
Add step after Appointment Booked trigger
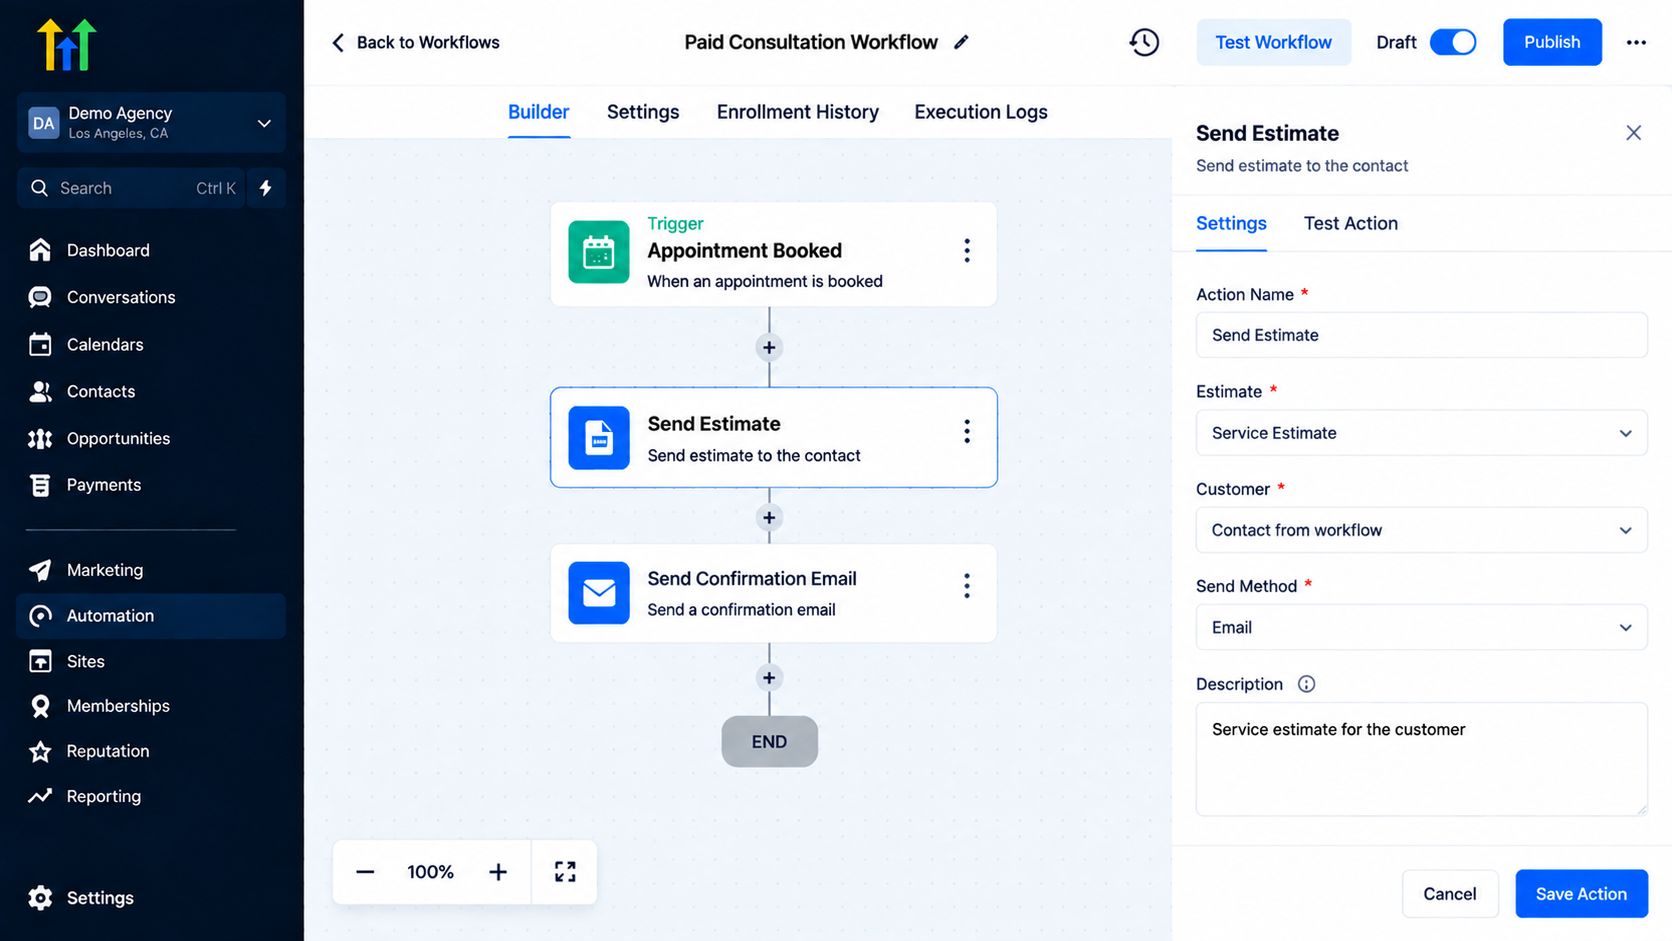769,348
